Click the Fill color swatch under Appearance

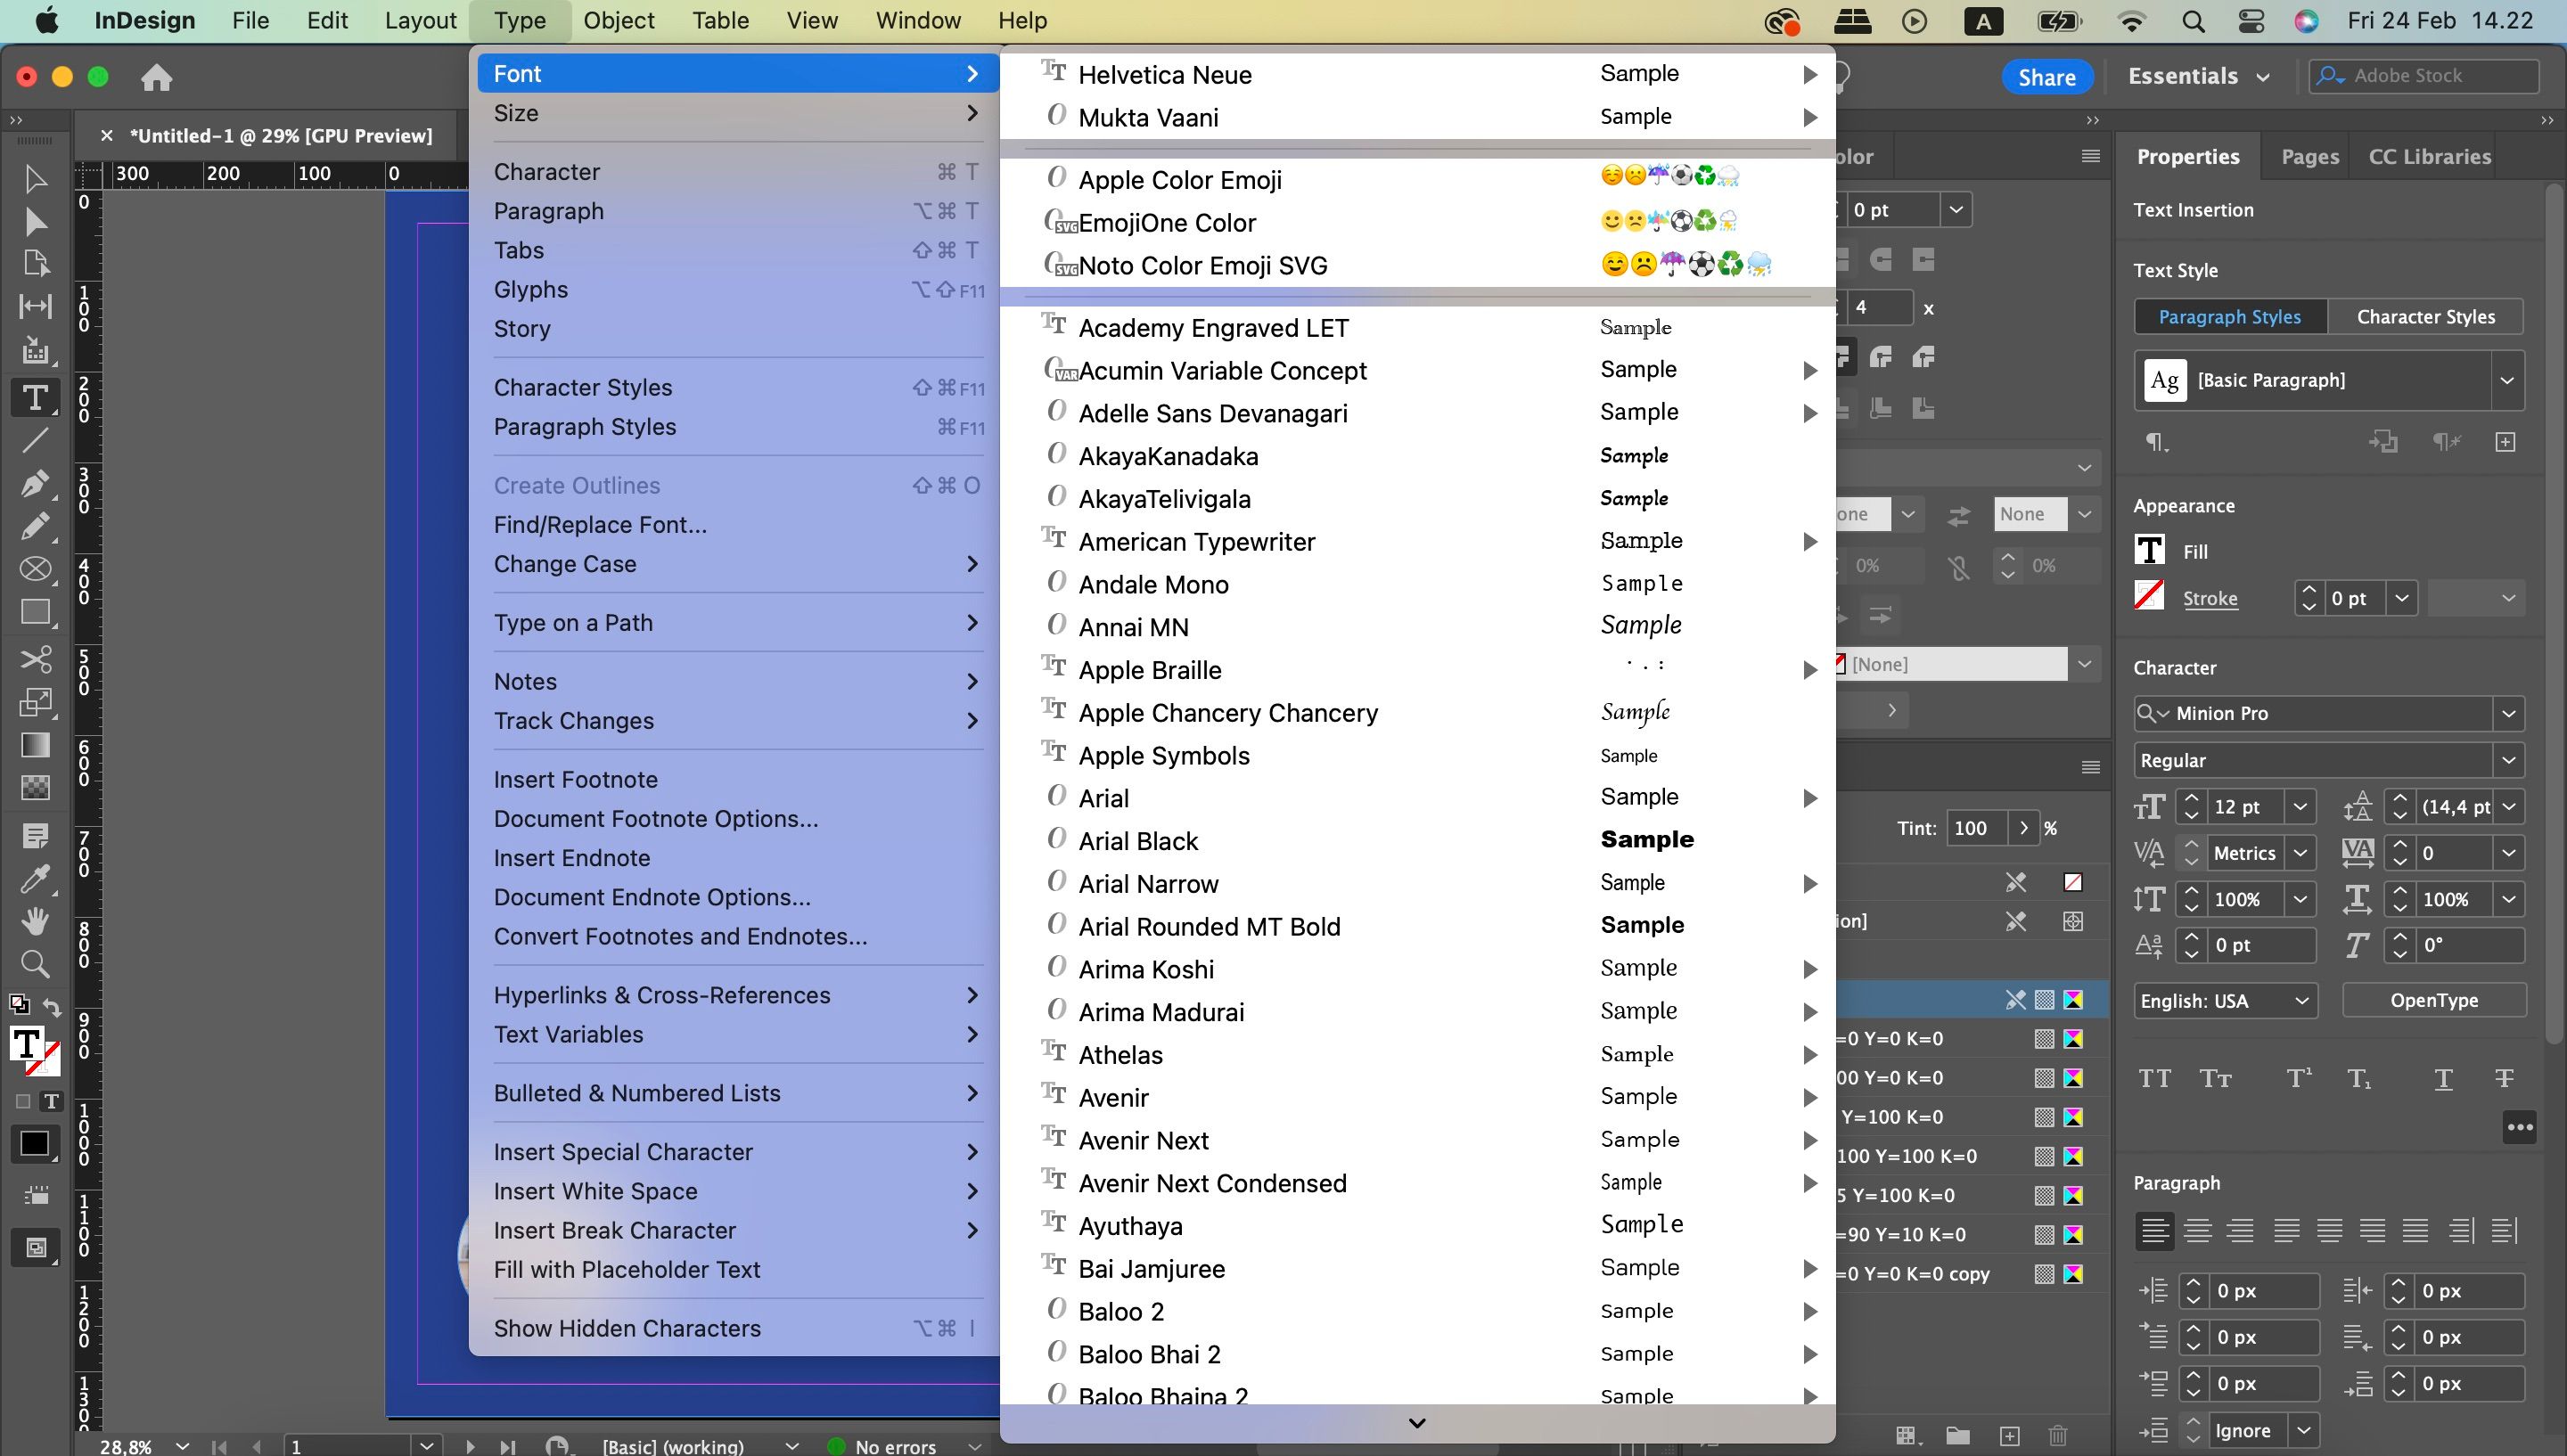pyautogui.click(x=2149, y=549)
